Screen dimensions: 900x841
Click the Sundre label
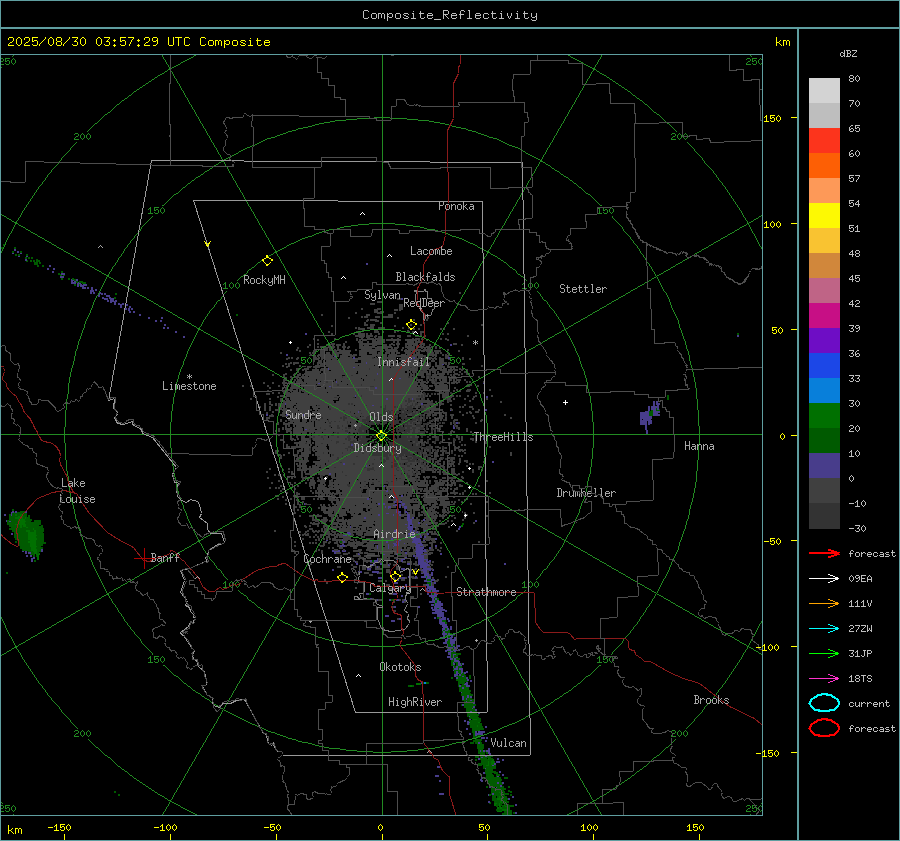click(x=303, y=414)
